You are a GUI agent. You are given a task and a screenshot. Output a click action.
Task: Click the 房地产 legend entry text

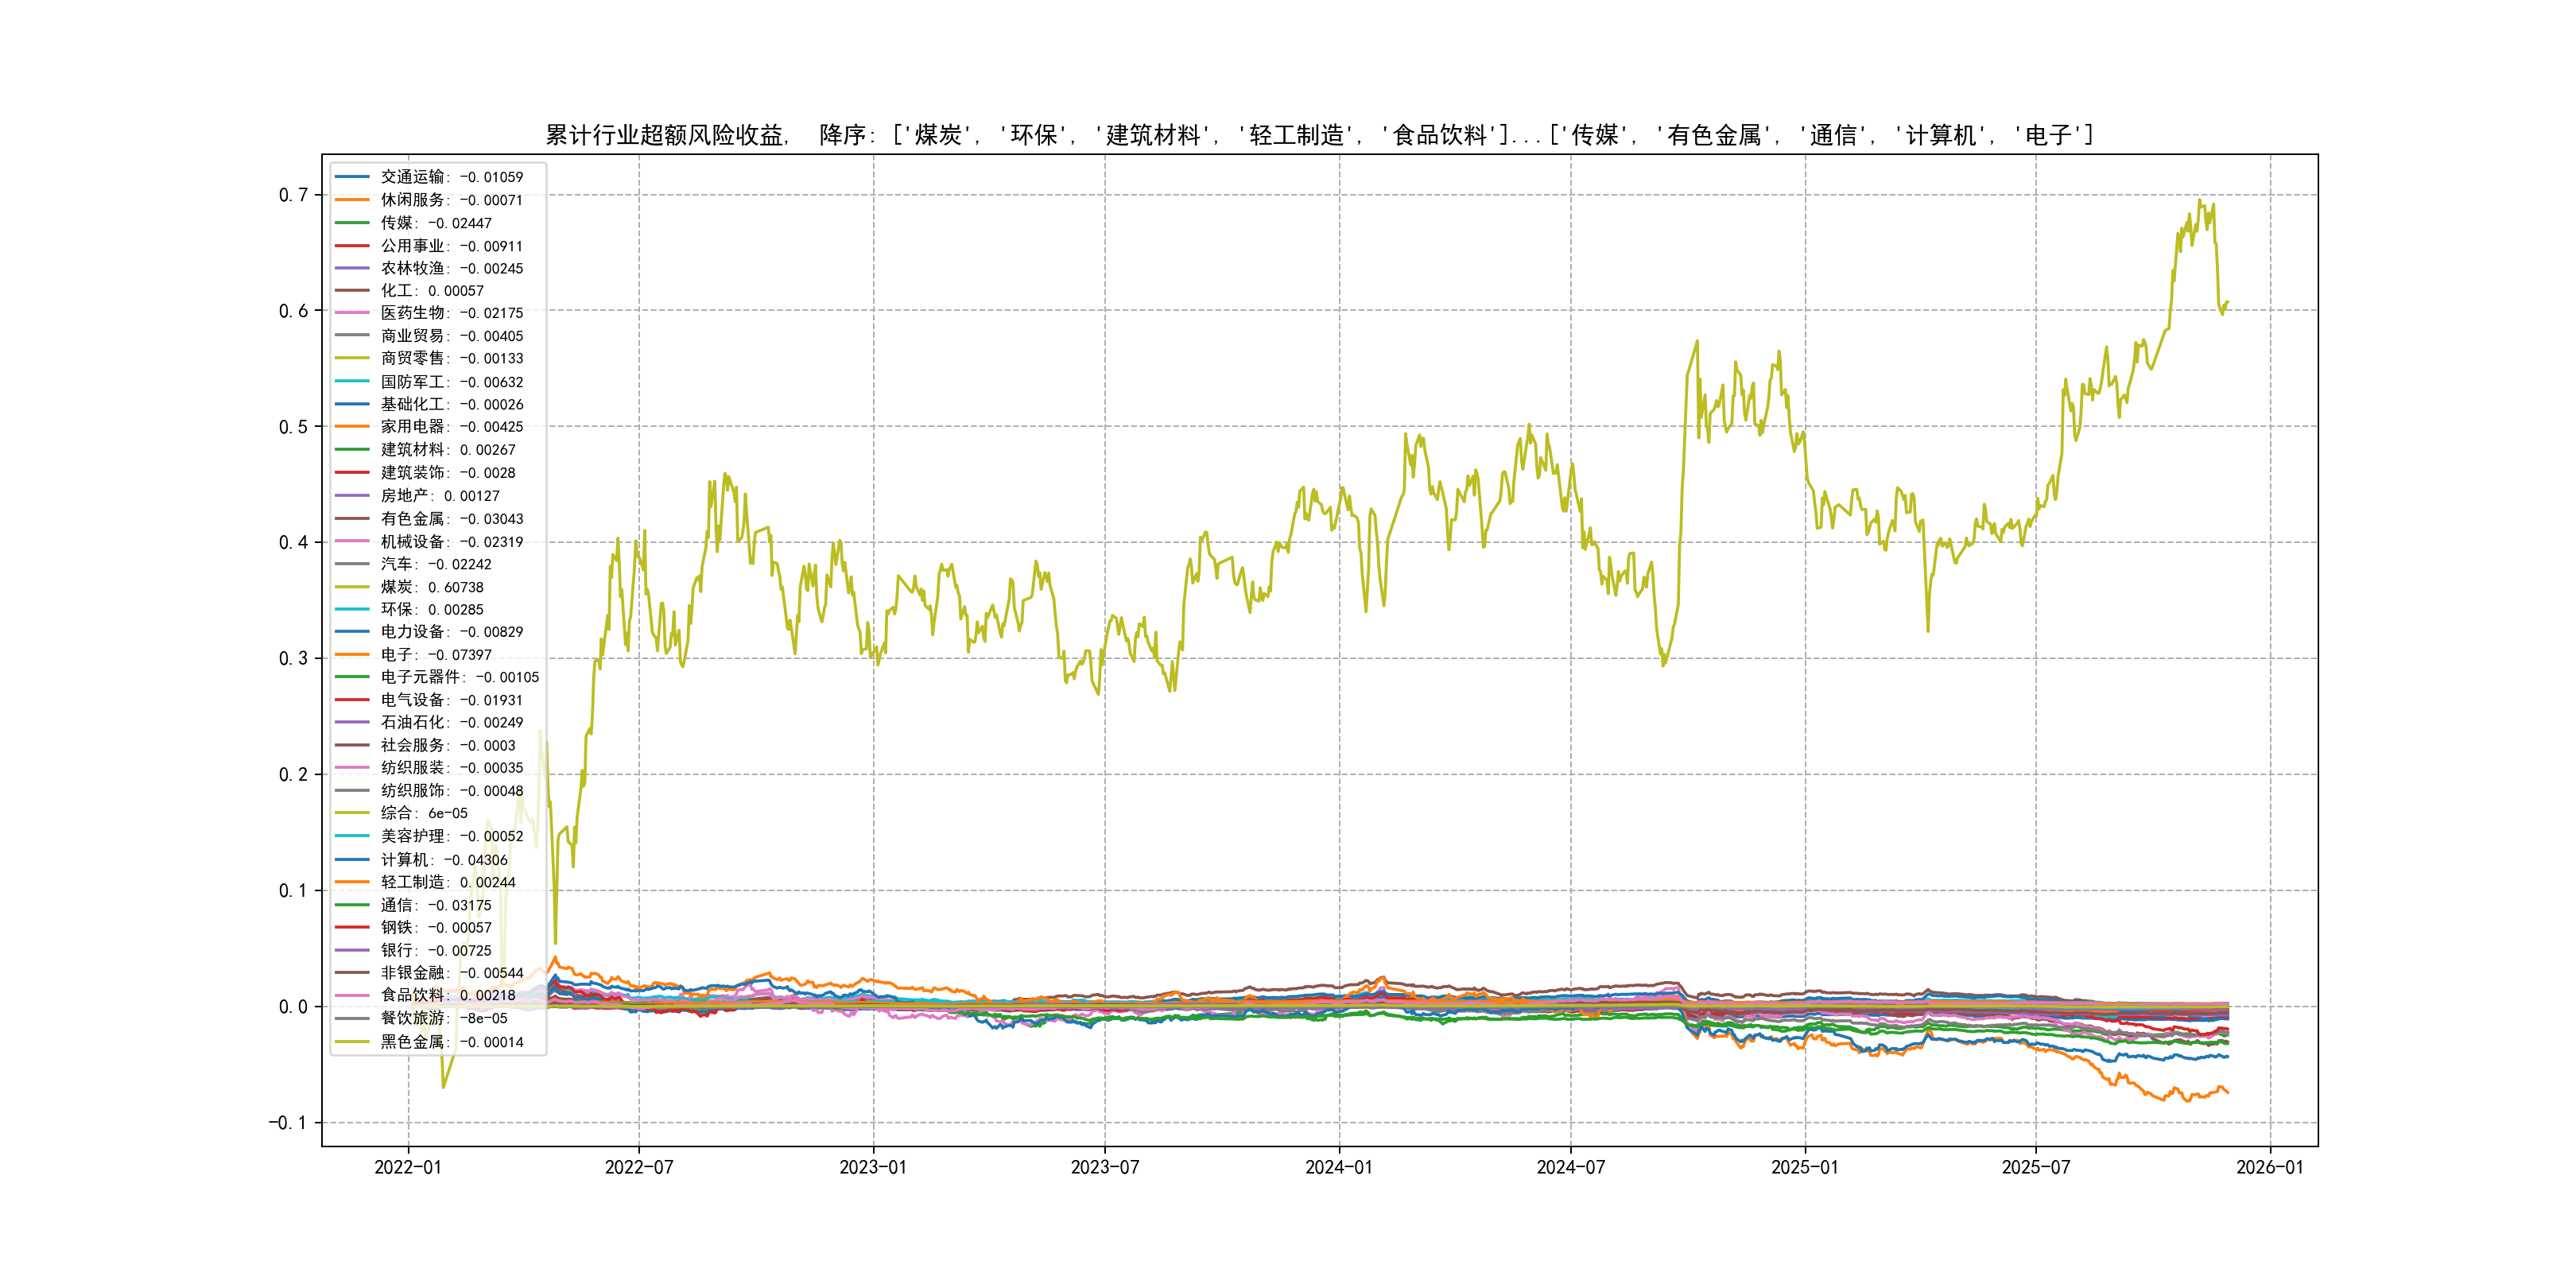[x=439, y=495]
